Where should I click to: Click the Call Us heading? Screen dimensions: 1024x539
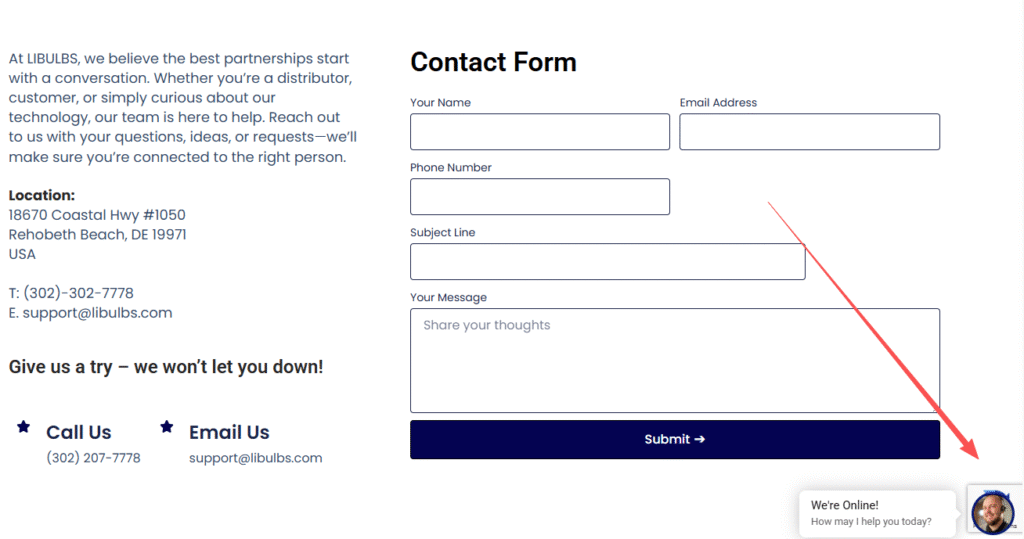(78, 432)
